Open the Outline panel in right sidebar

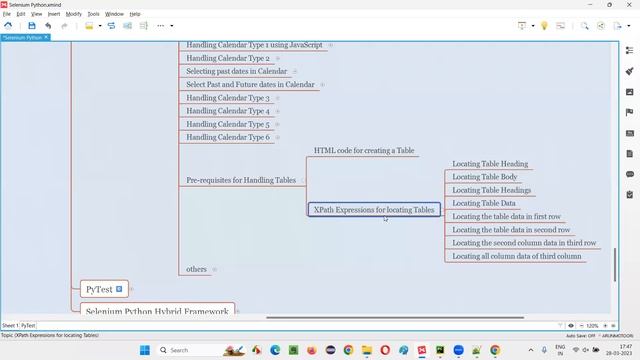629,50
